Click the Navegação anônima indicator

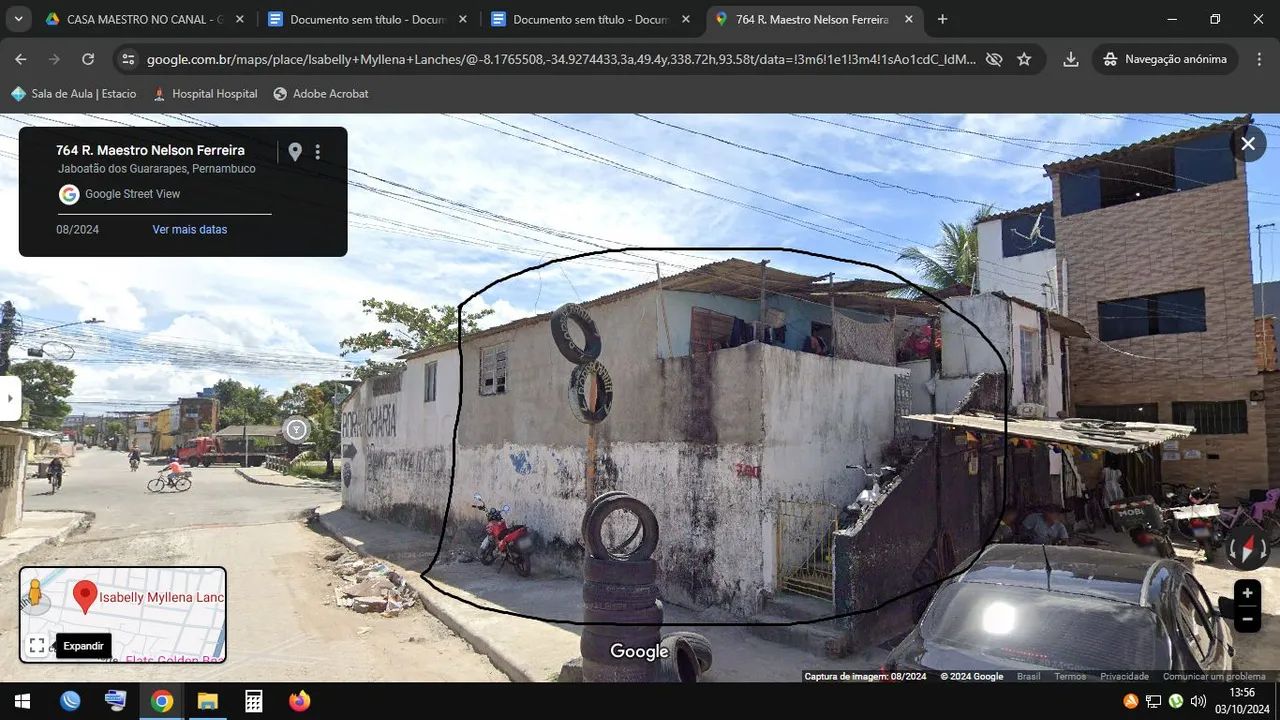(1165, 59)
